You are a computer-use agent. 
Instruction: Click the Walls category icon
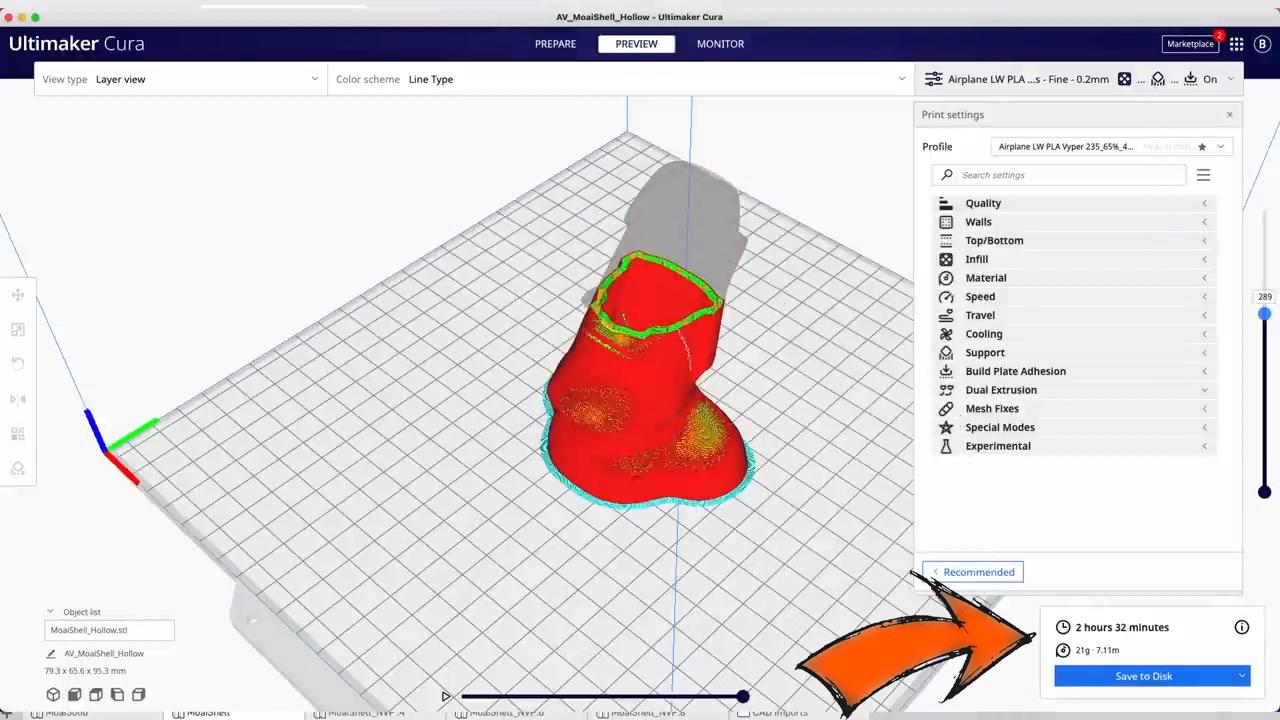click(945, 222)
